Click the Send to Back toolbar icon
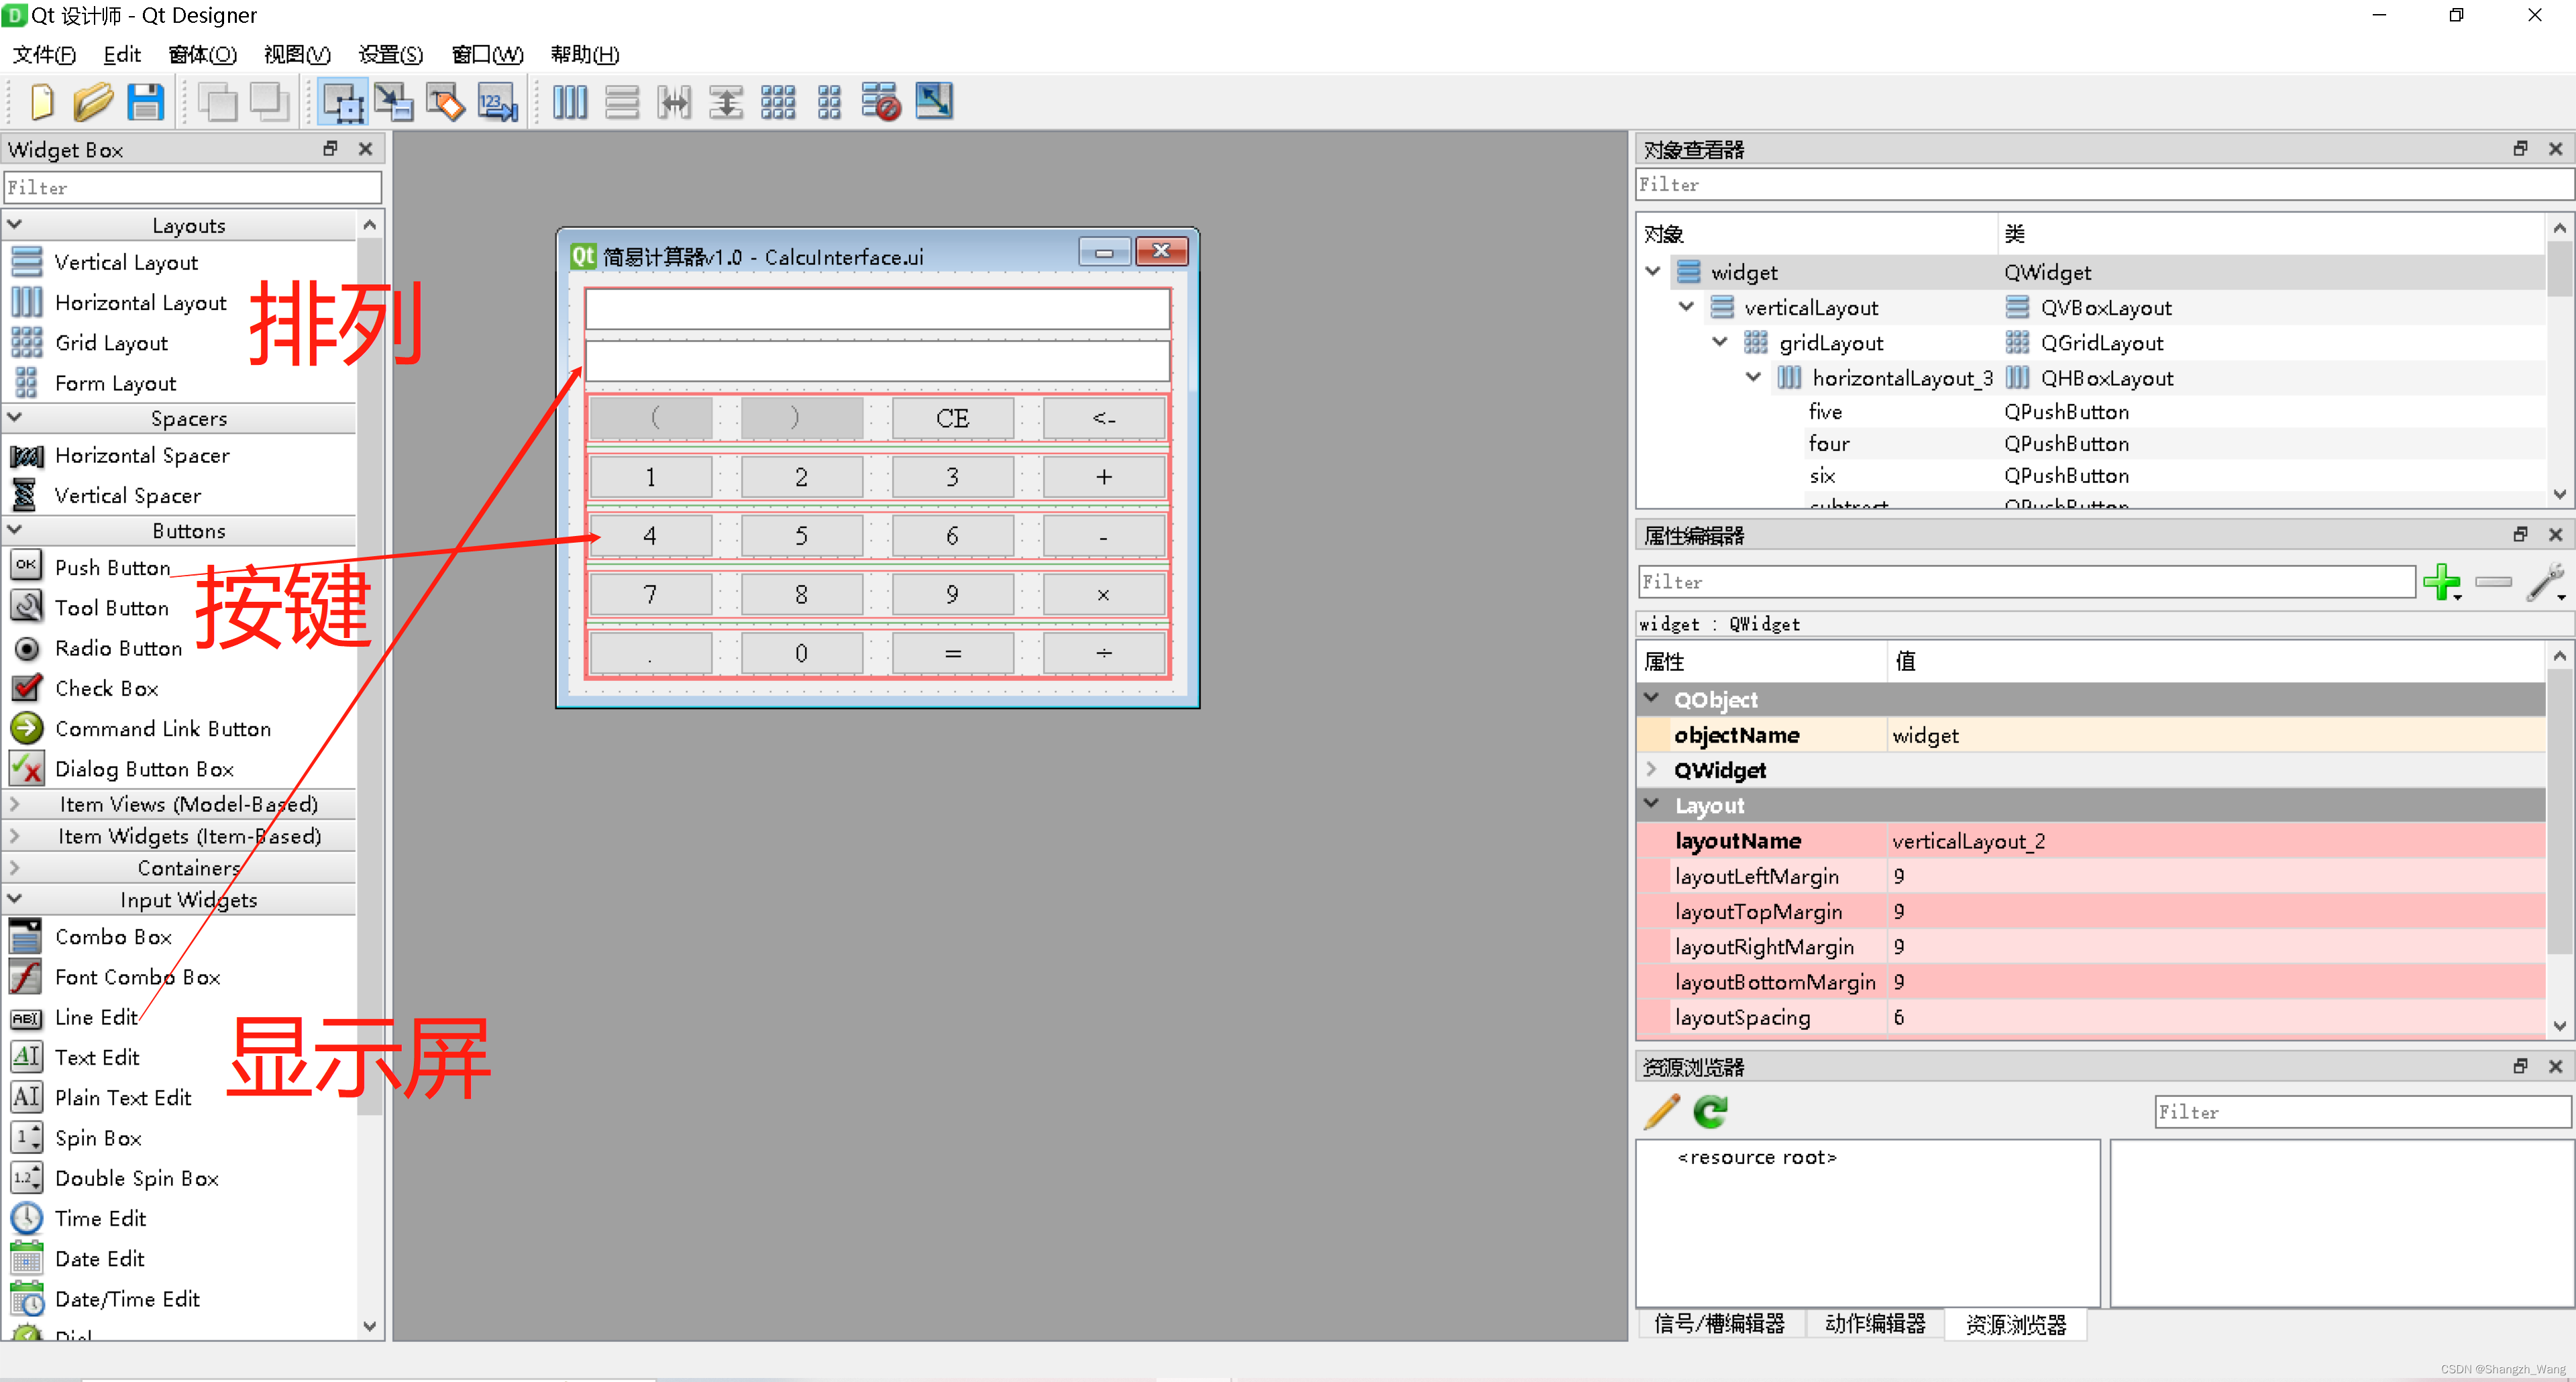Image resolution: width=2576 pixels, height=1382 pixels. (x=217, y=102)
